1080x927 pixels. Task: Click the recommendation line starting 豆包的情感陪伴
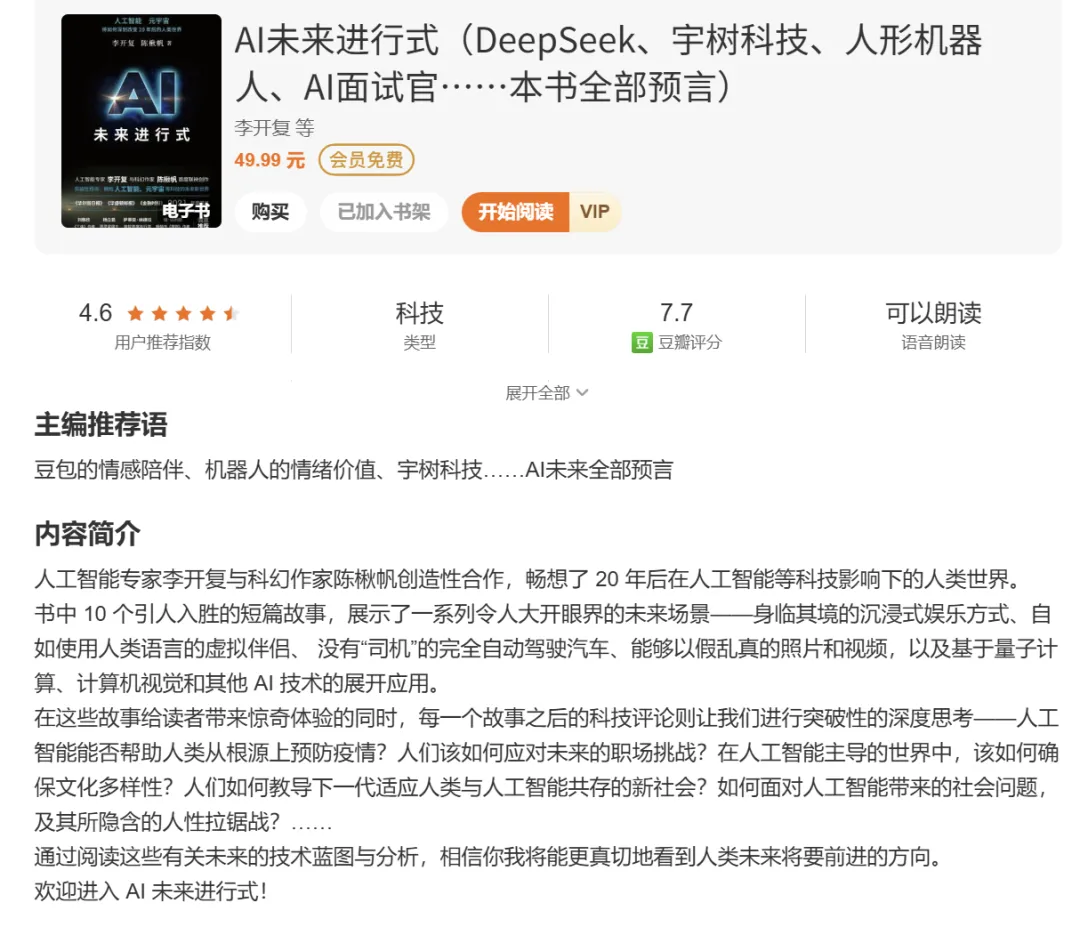(x=353, y=470)
